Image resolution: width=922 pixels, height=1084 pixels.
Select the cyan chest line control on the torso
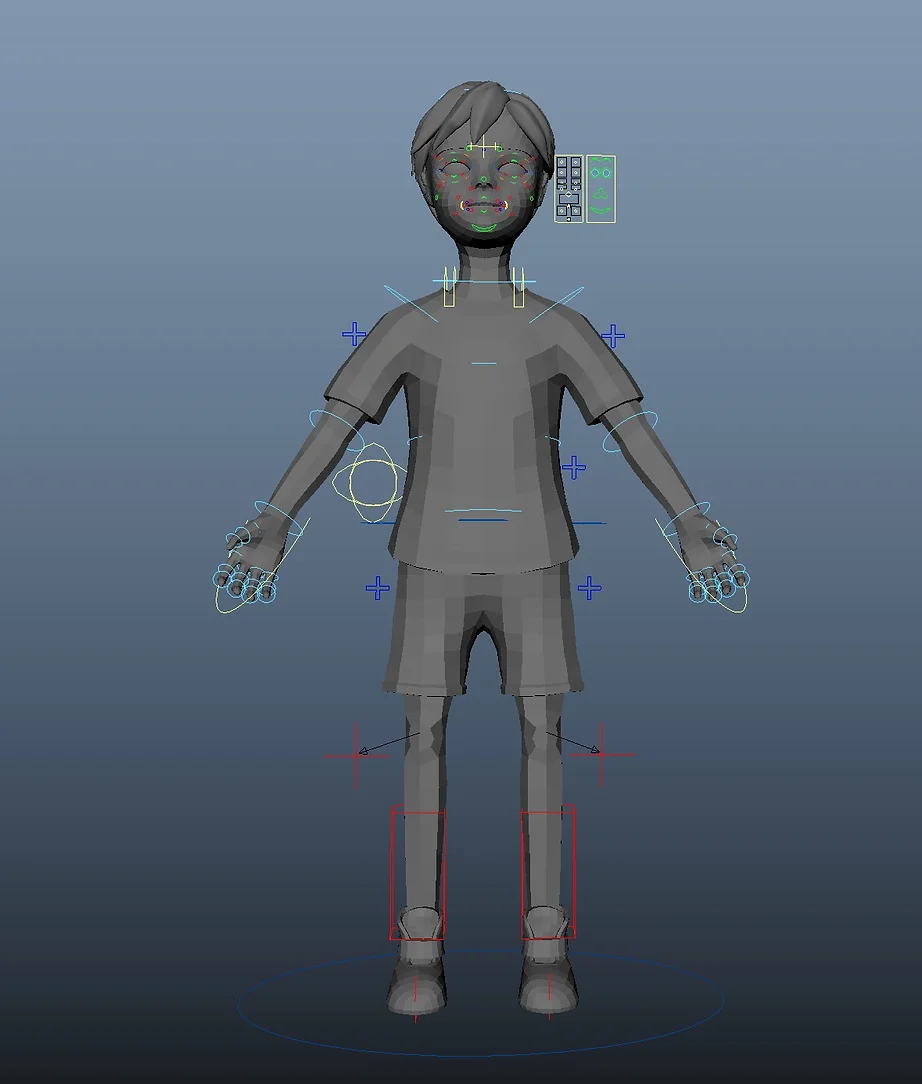[x=484, y=363]
